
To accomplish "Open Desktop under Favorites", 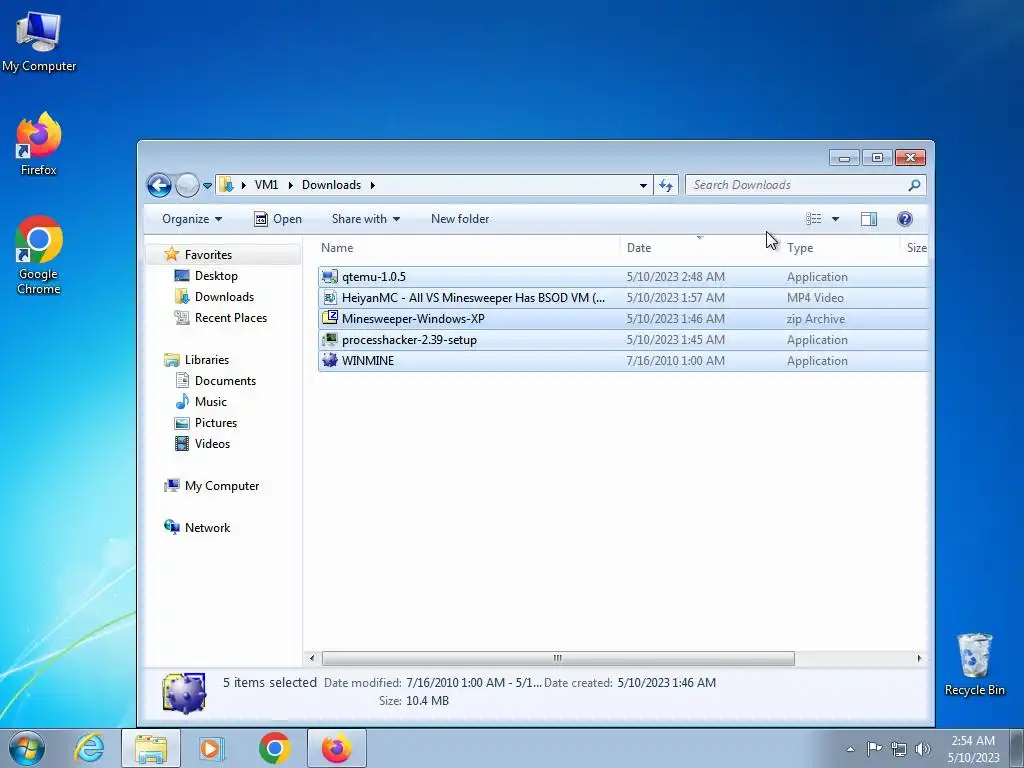I will (216, 276).
